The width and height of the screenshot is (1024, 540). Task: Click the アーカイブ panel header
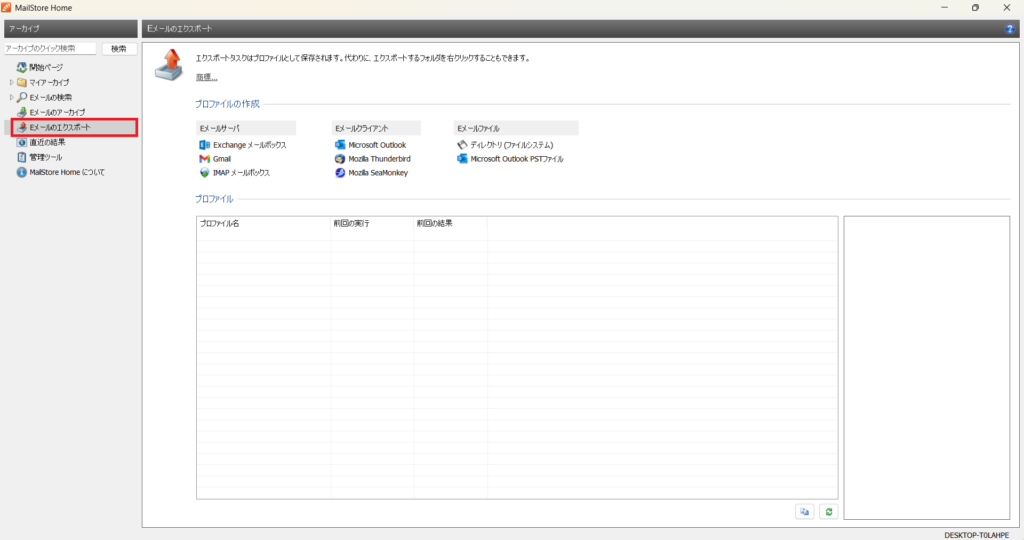pyautogui.click(x=71, y=29)
